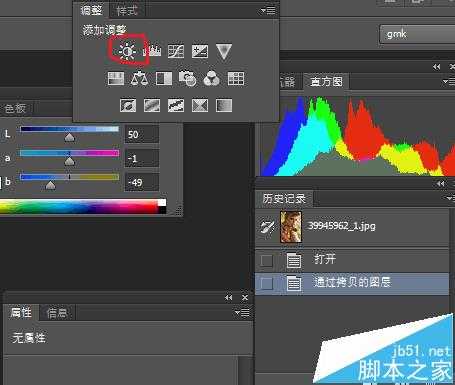The width and height of the screenshot is (455, 385).
Task: Add a Curves adjustment
Action: [x=176, y=51]
